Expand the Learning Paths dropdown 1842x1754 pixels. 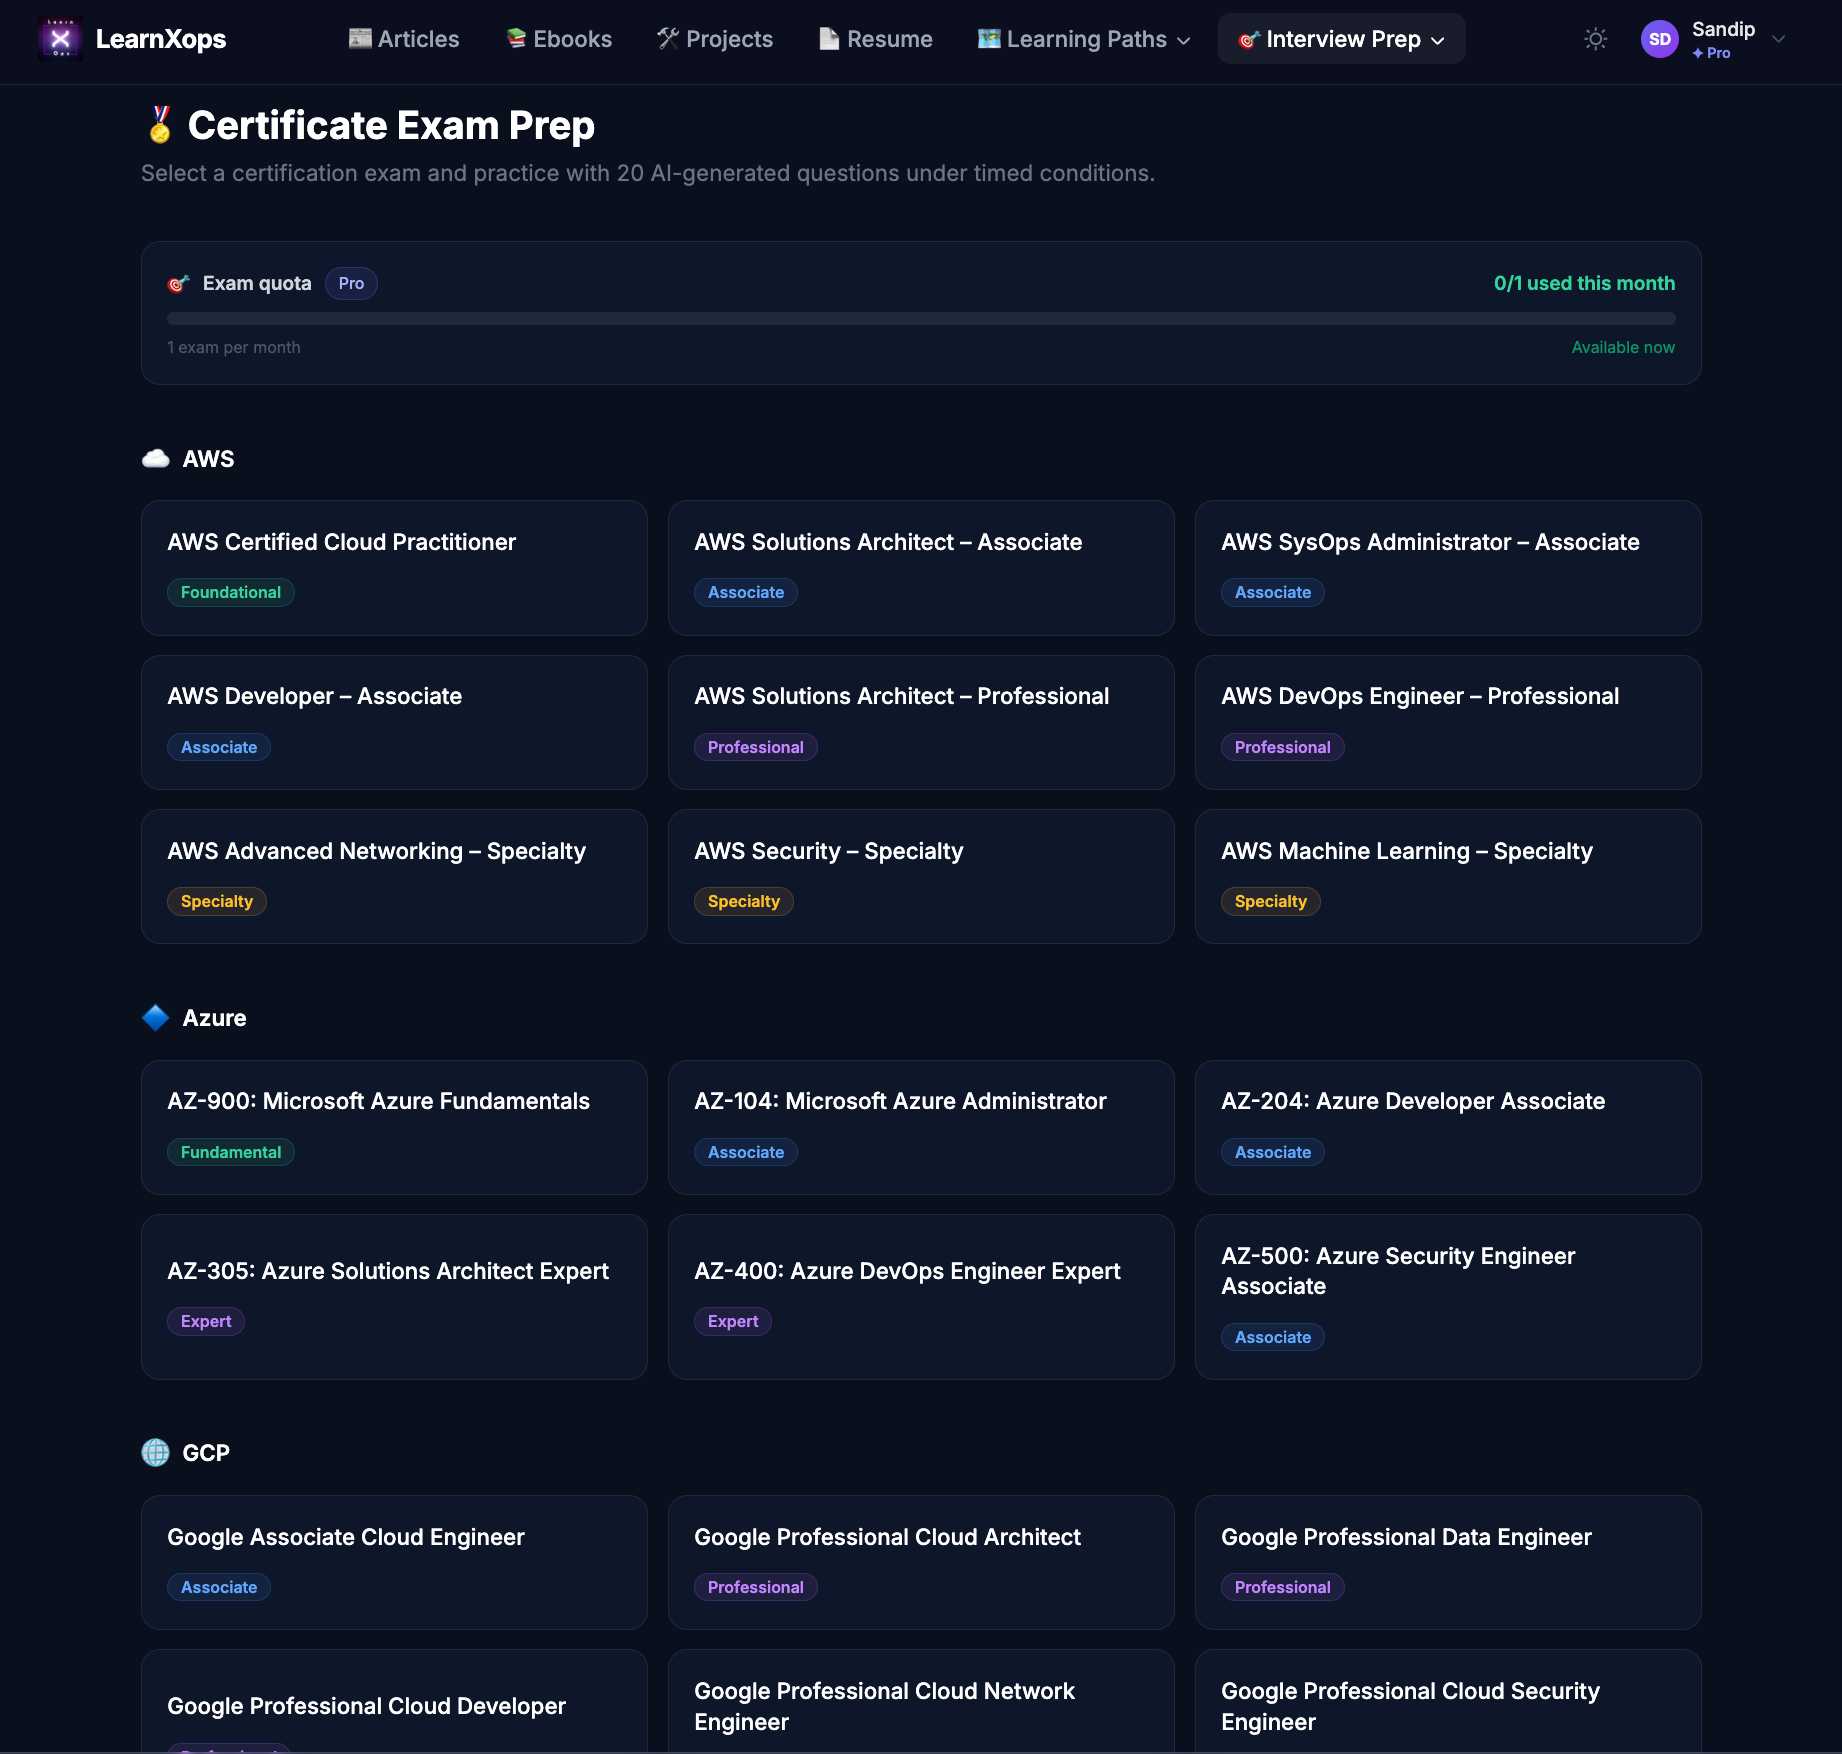pyautogui.click(x=1084, y=39)
